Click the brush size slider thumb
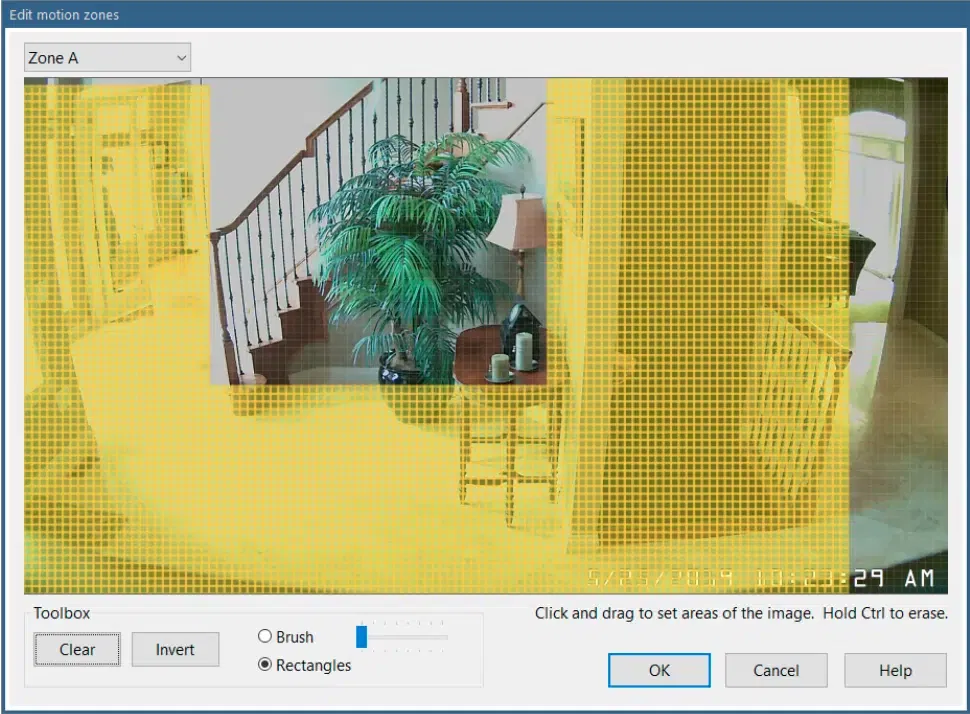This screenshot has width=970, height=714. tap(361, 637)
